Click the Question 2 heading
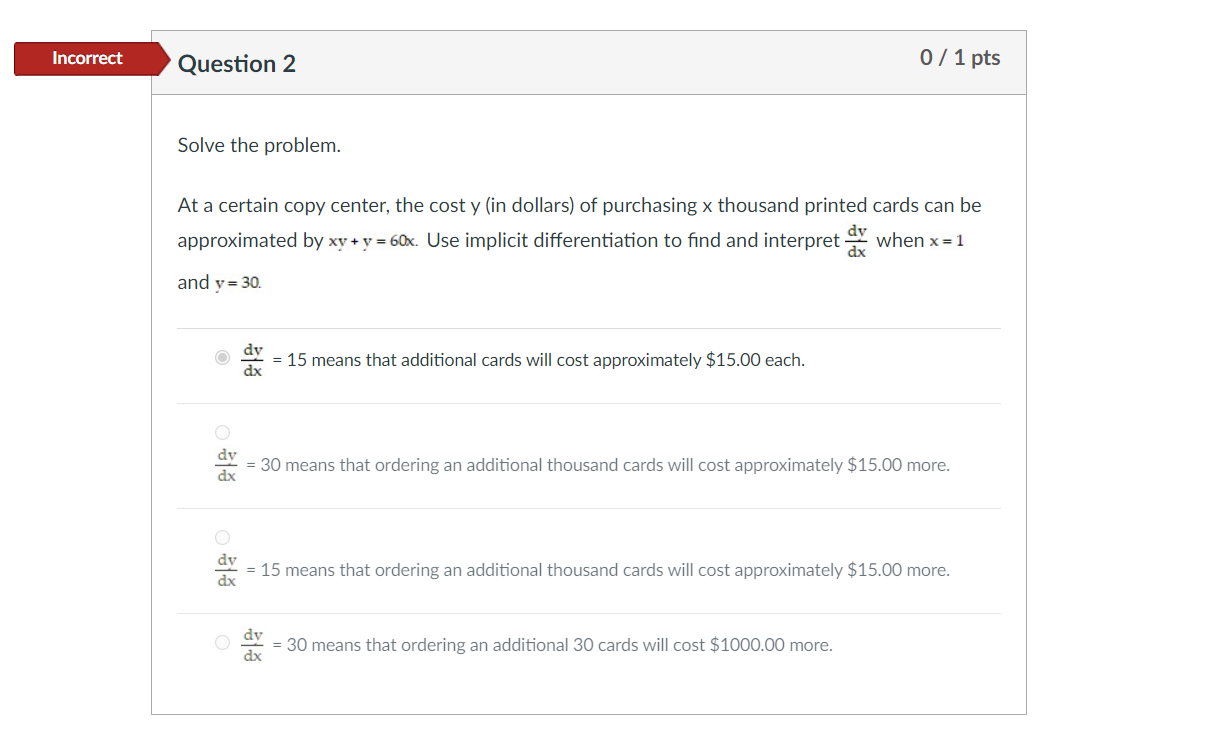 (237, 64)
